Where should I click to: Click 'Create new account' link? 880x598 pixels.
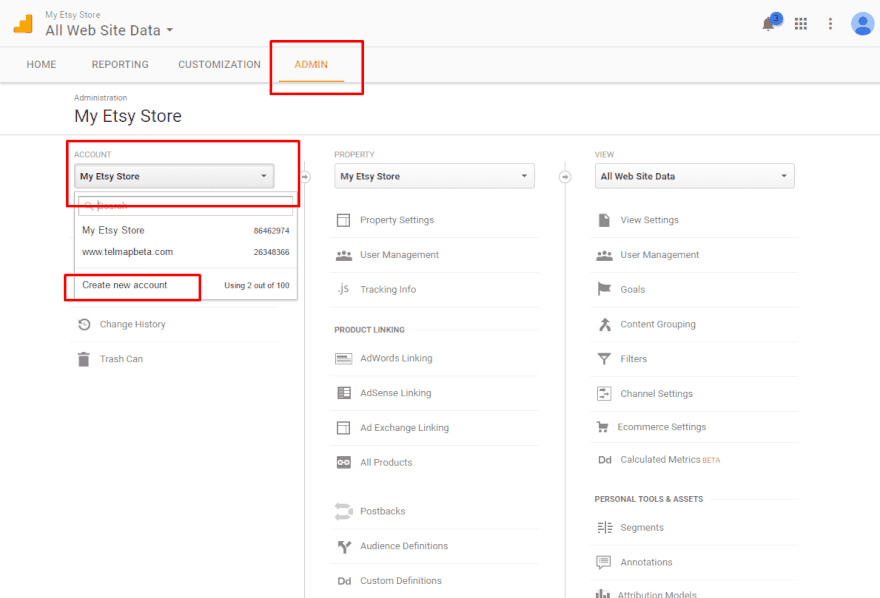125,285
